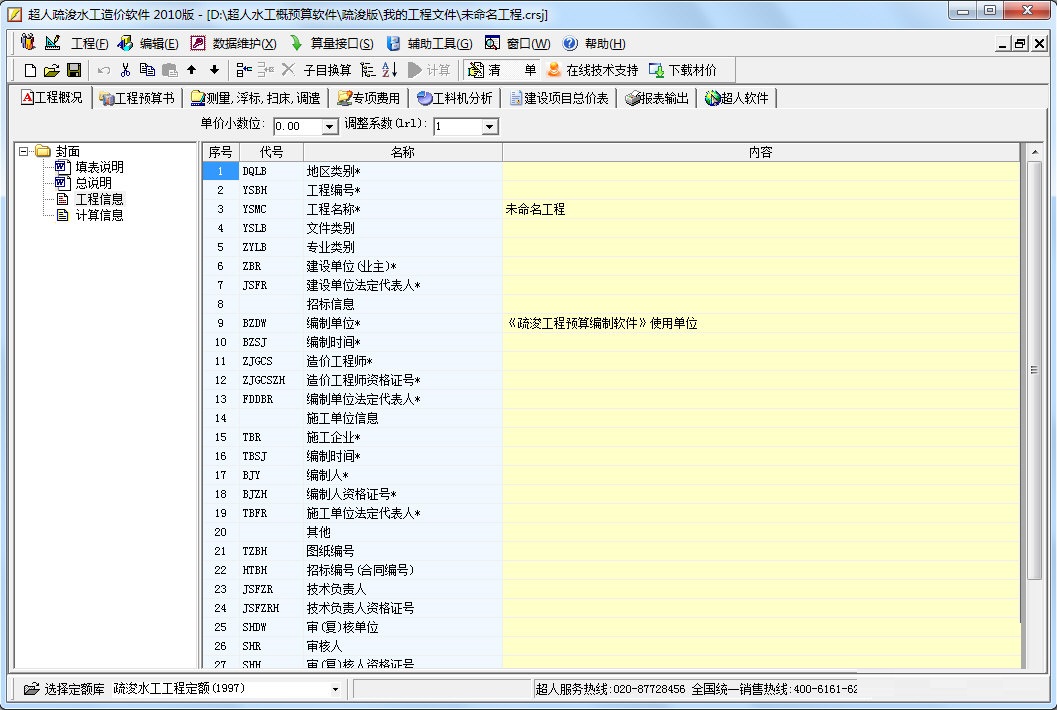This screenshot has height=710, width=1057.
Task: Switch to the 工程概况 tab
Action: pos(52,98)
